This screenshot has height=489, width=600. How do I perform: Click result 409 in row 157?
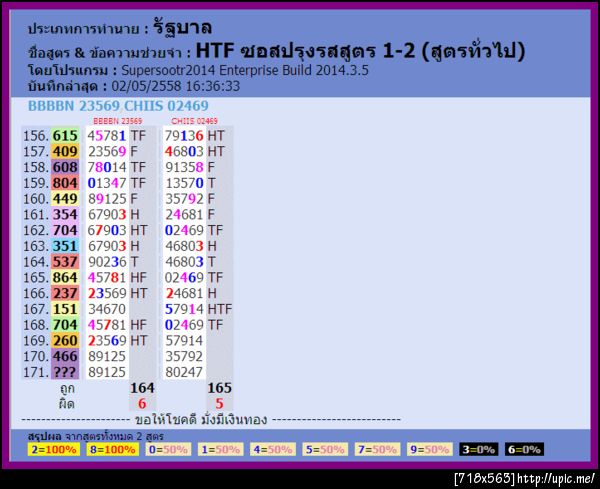click(x=65, y=152)
